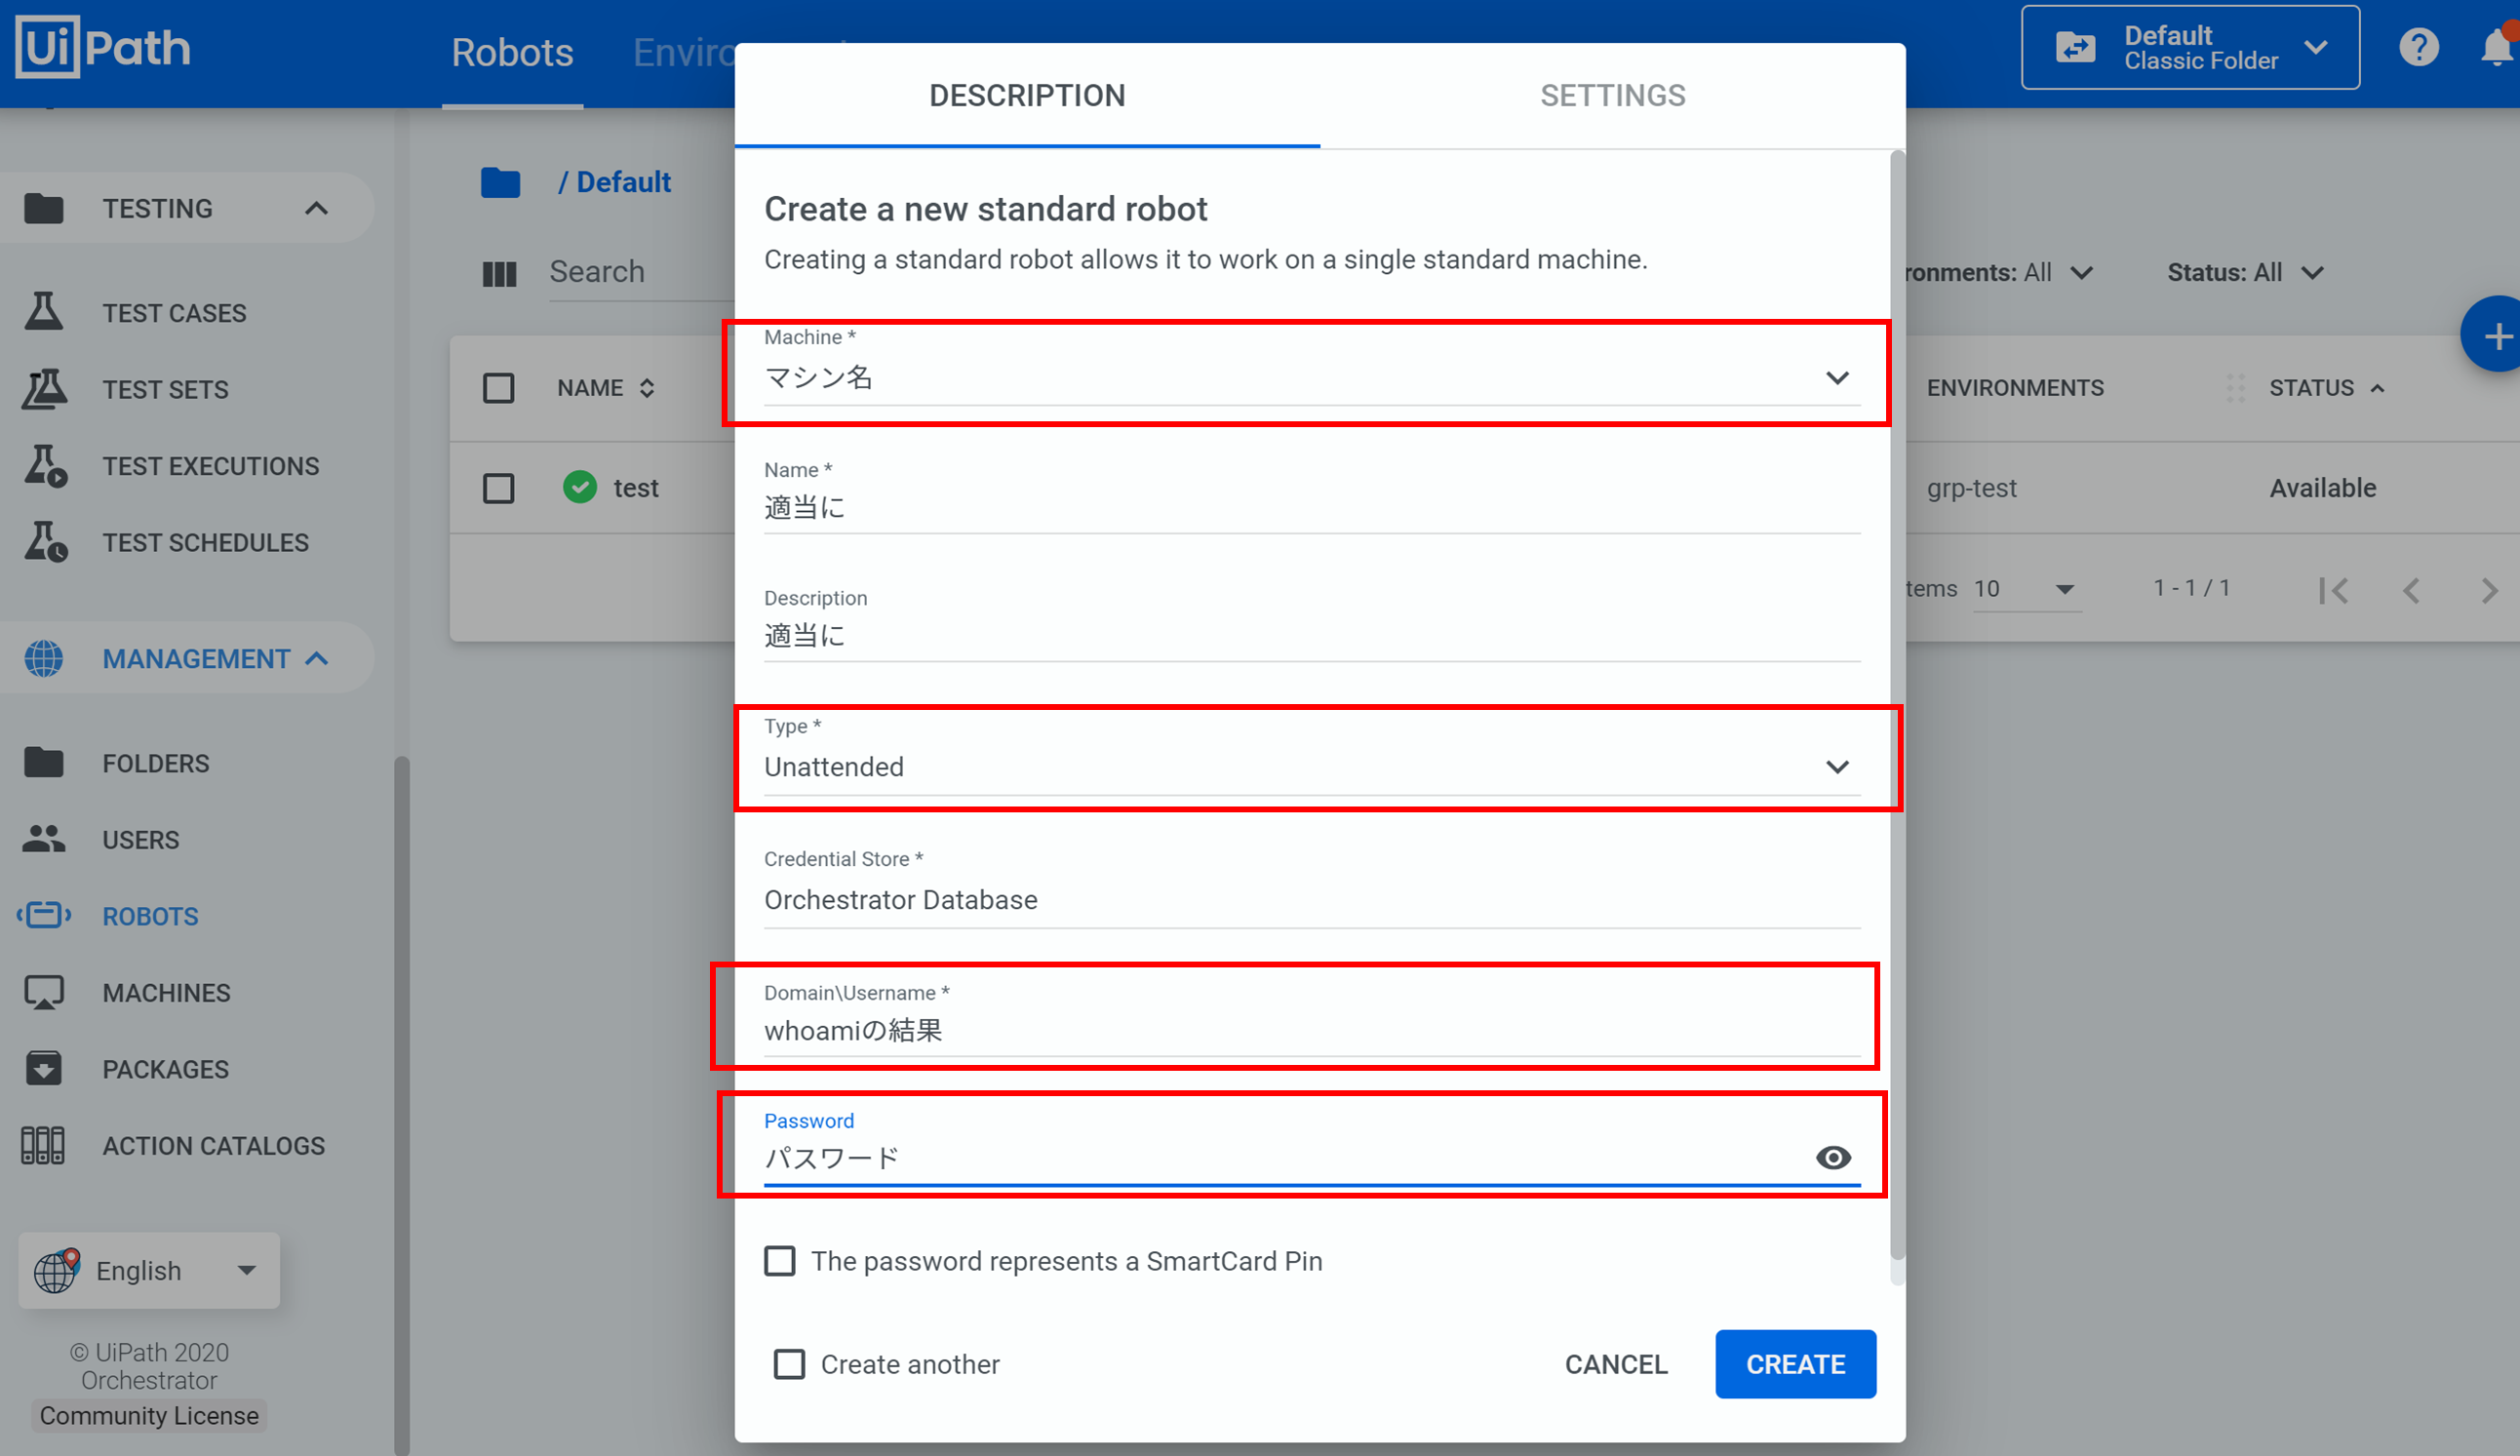
Task: Open Test Executions in the sidebar
Action: coord(210,466)
